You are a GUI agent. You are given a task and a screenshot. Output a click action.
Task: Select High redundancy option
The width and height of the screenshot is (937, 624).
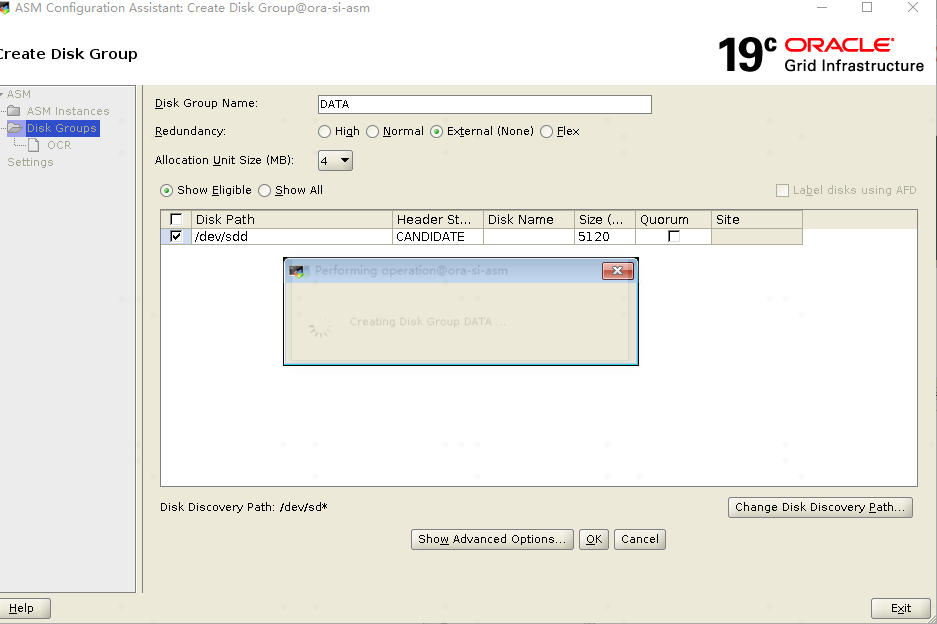point(324,131)
